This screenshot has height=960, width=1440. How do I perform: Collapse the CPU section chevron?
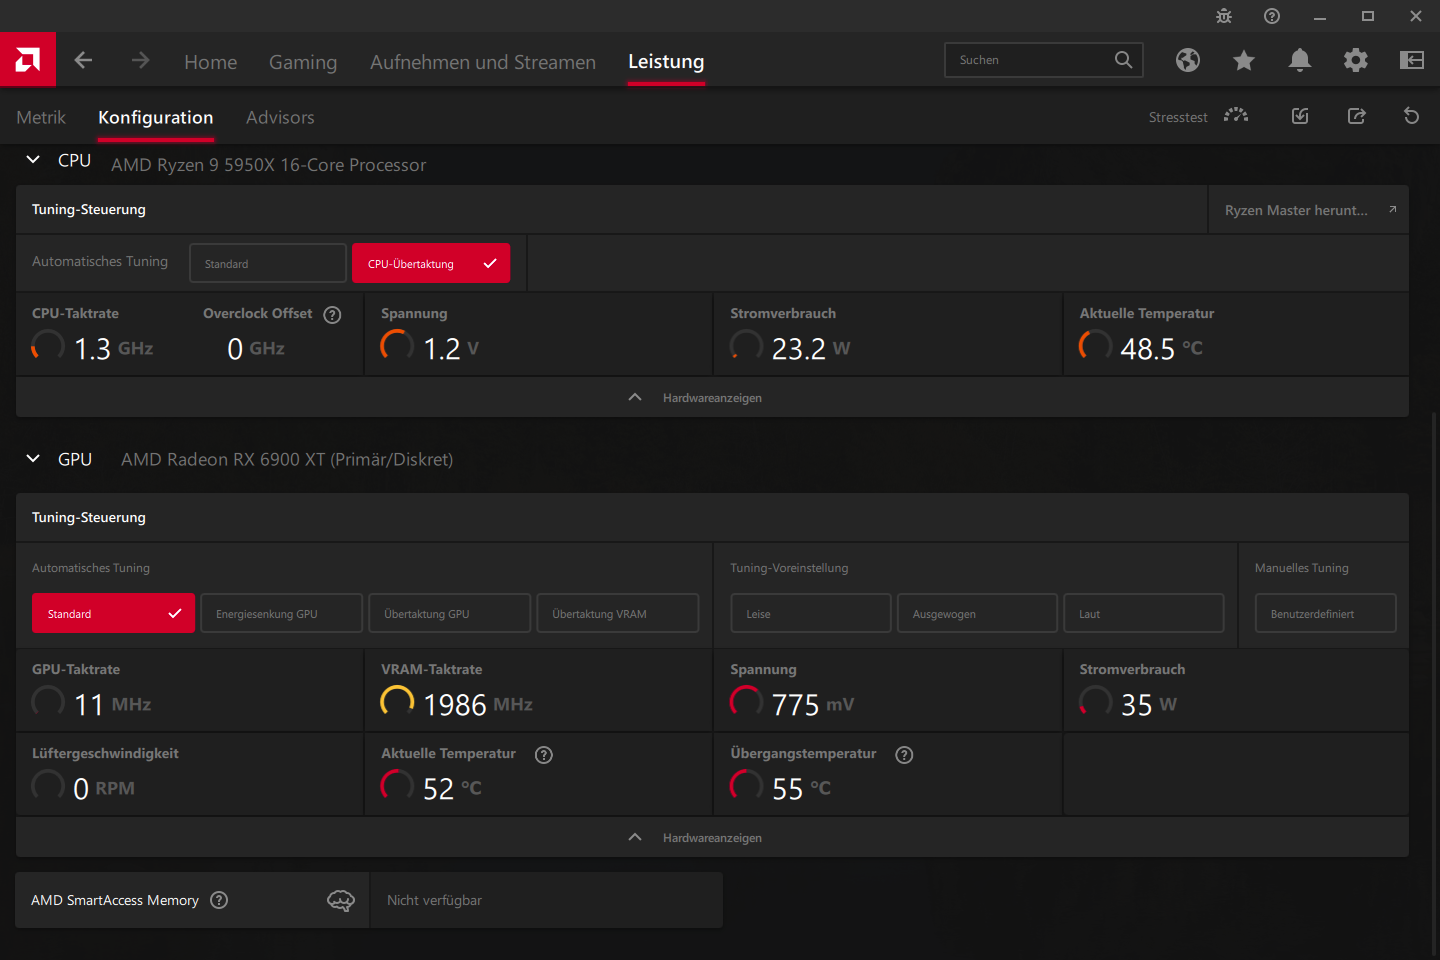tap(33, 159)
